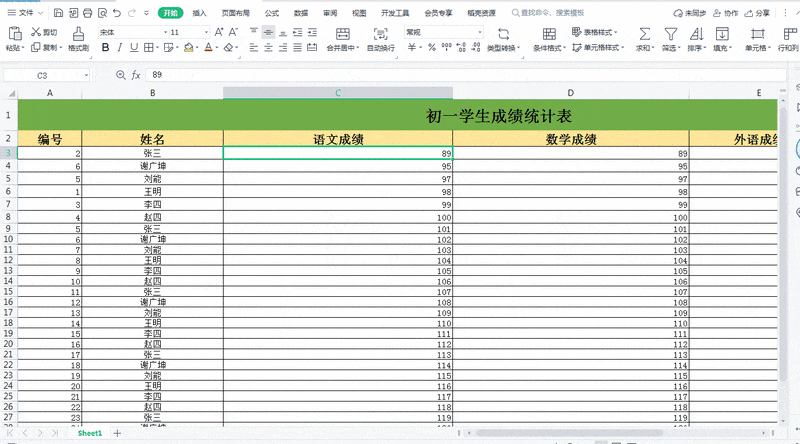Toggle middle vertical alignment
This screenshot has width=800, height=444.
pyautogui.click(x=268, y=32)
